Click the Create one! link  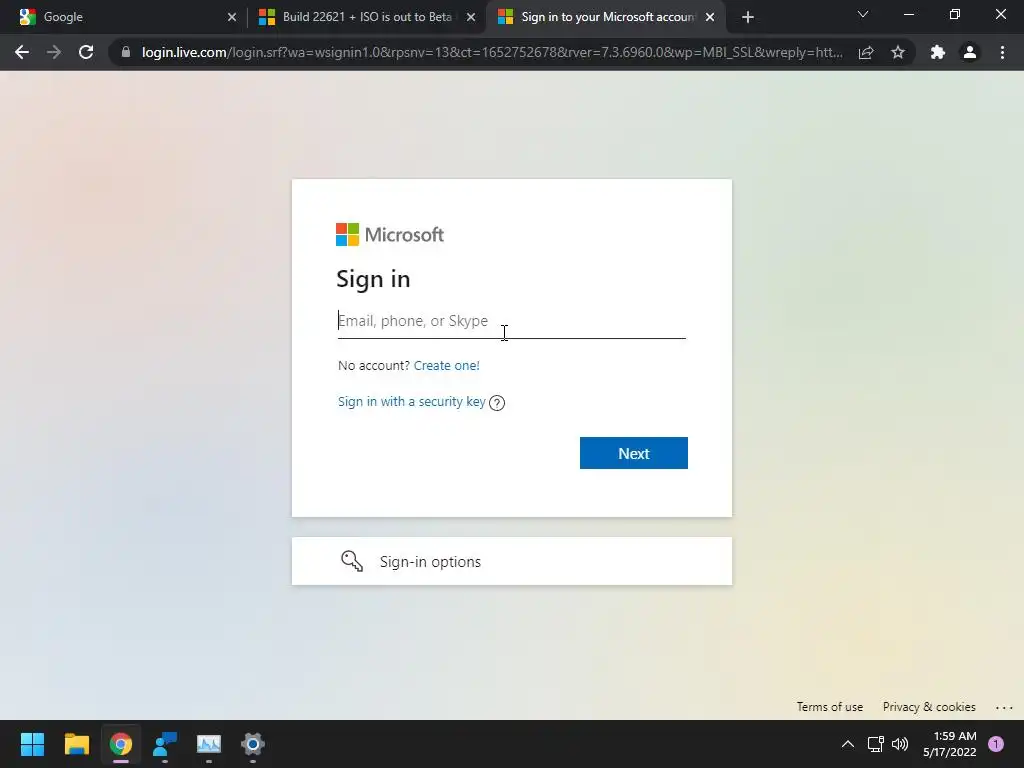point(447,365)
